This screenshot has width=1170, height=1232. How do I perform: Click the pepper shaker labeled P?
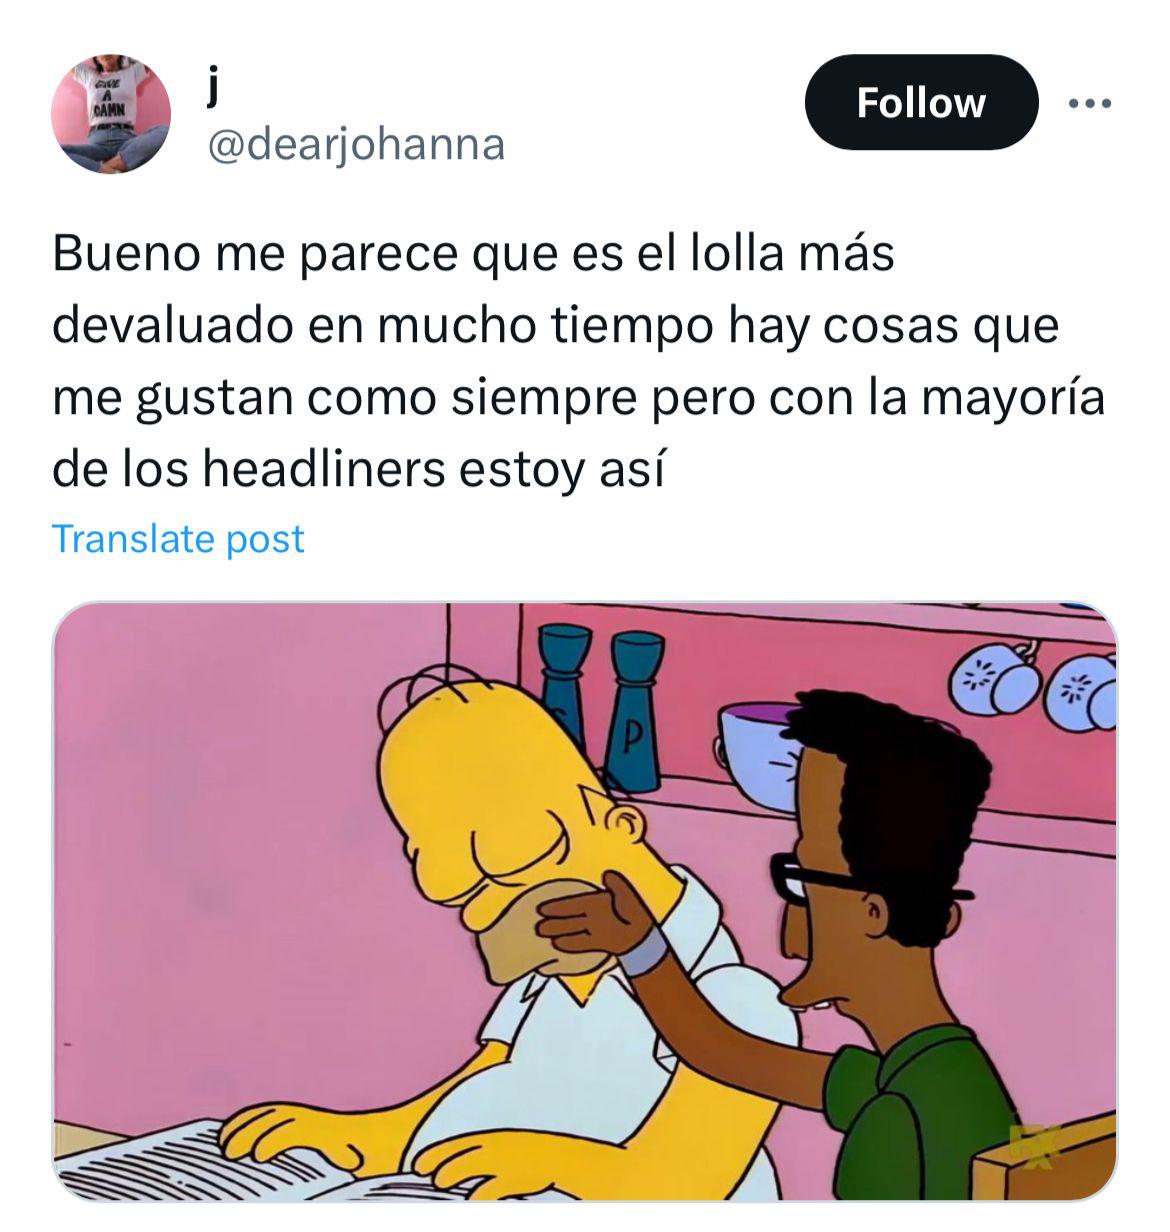coord(636,712)
